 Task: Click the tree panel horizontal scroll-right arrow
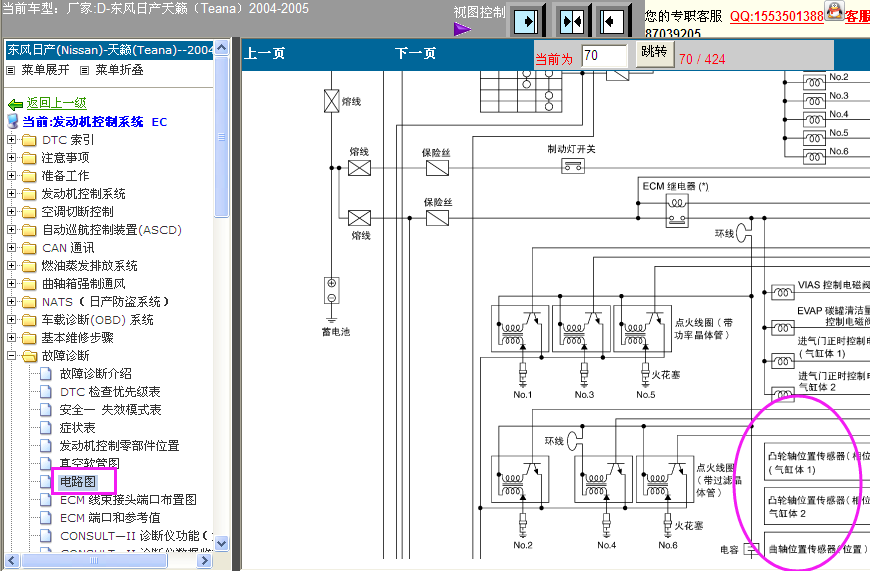[204, 560]
